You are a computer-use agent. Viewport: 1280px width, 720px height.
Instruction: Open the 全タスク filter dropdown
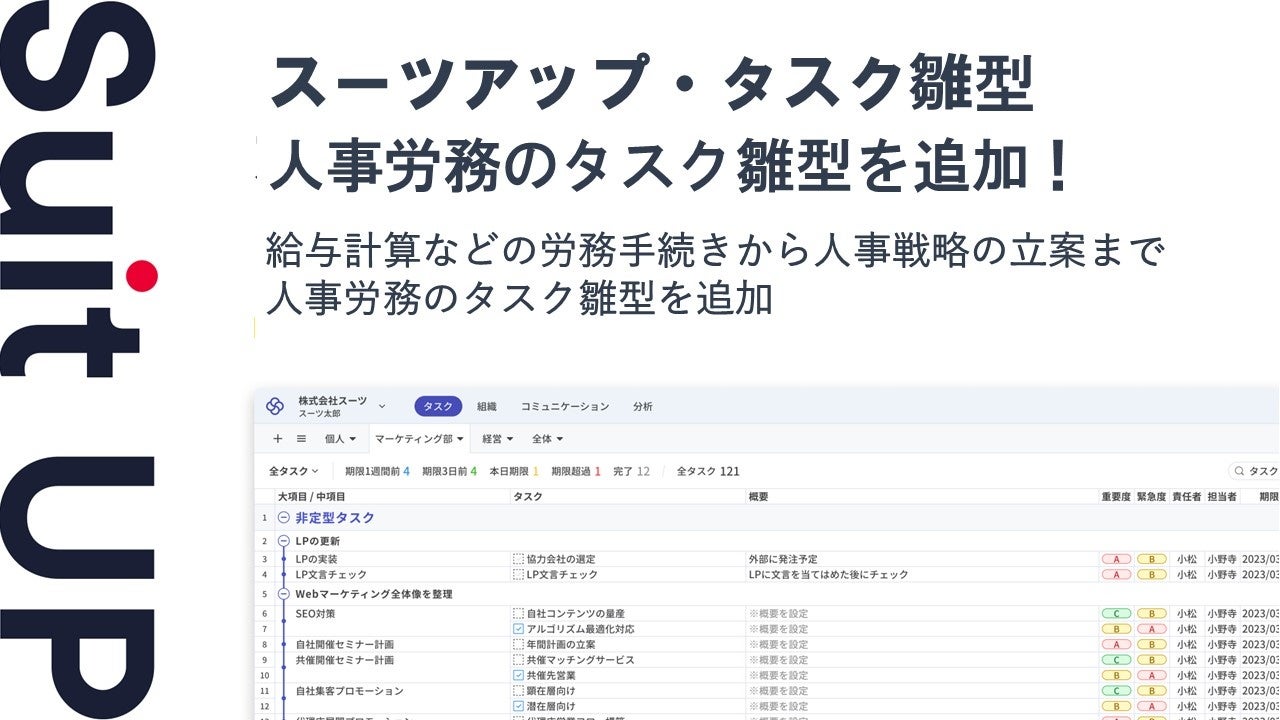click(x=293, y=471)
